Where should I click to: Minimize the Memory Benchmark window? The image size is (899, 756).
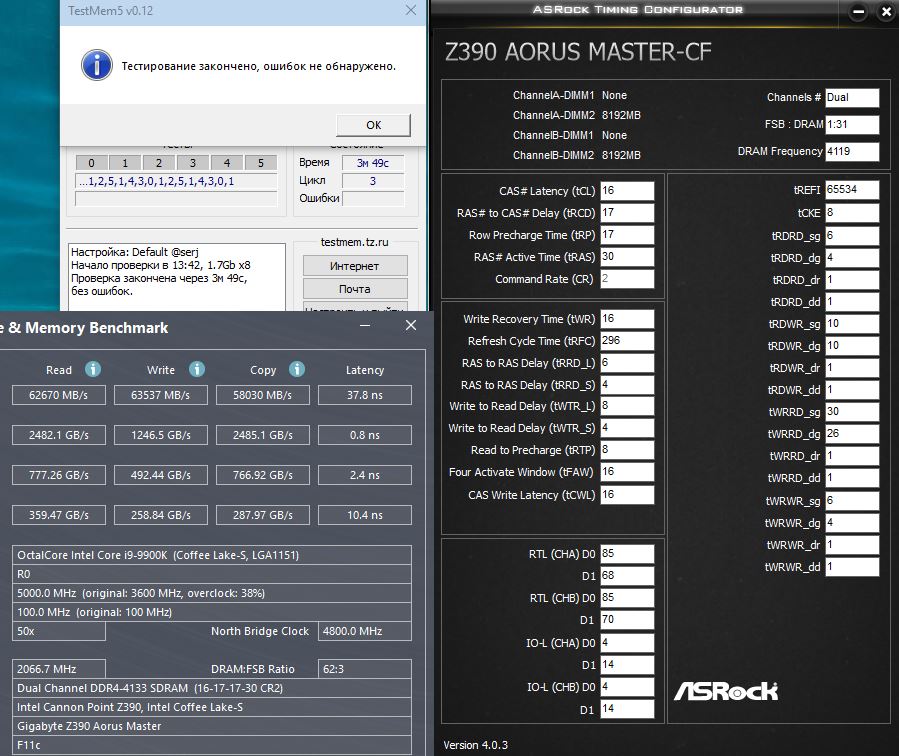click(x=365, y=325)
